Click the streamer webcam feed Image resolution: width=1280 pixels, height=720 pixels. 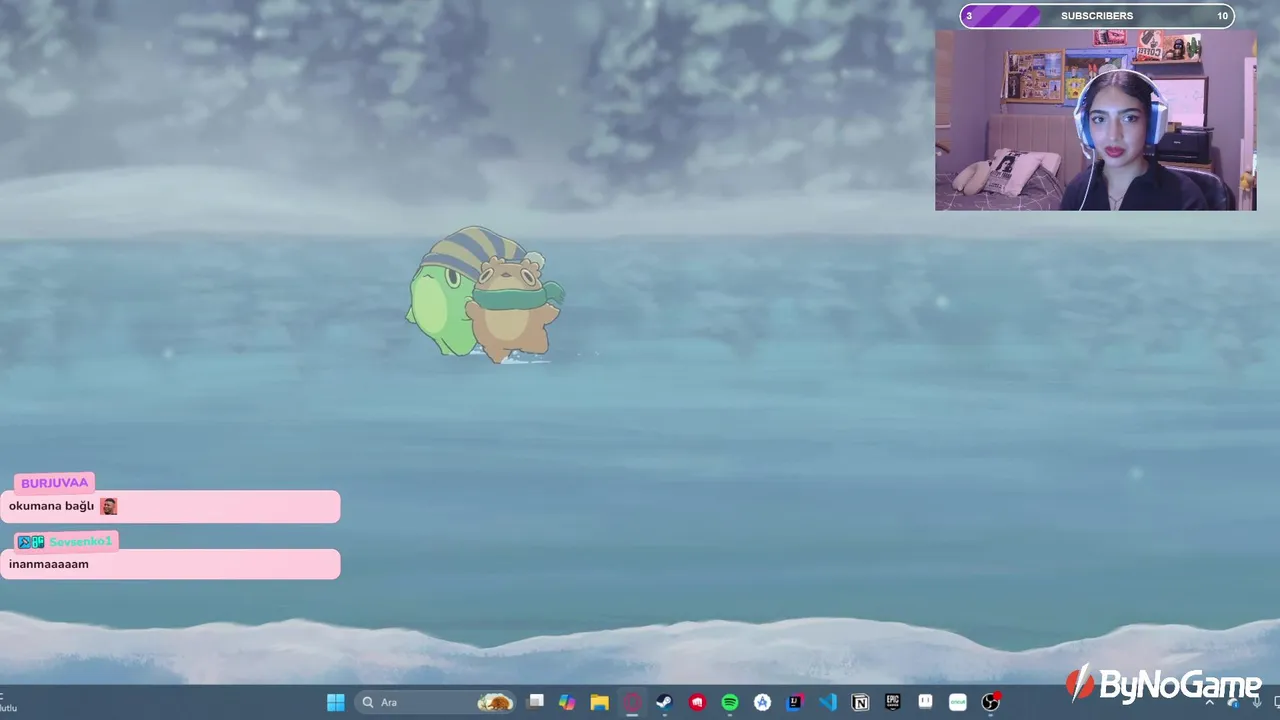pyautogui.click(x=1095, y=120)
